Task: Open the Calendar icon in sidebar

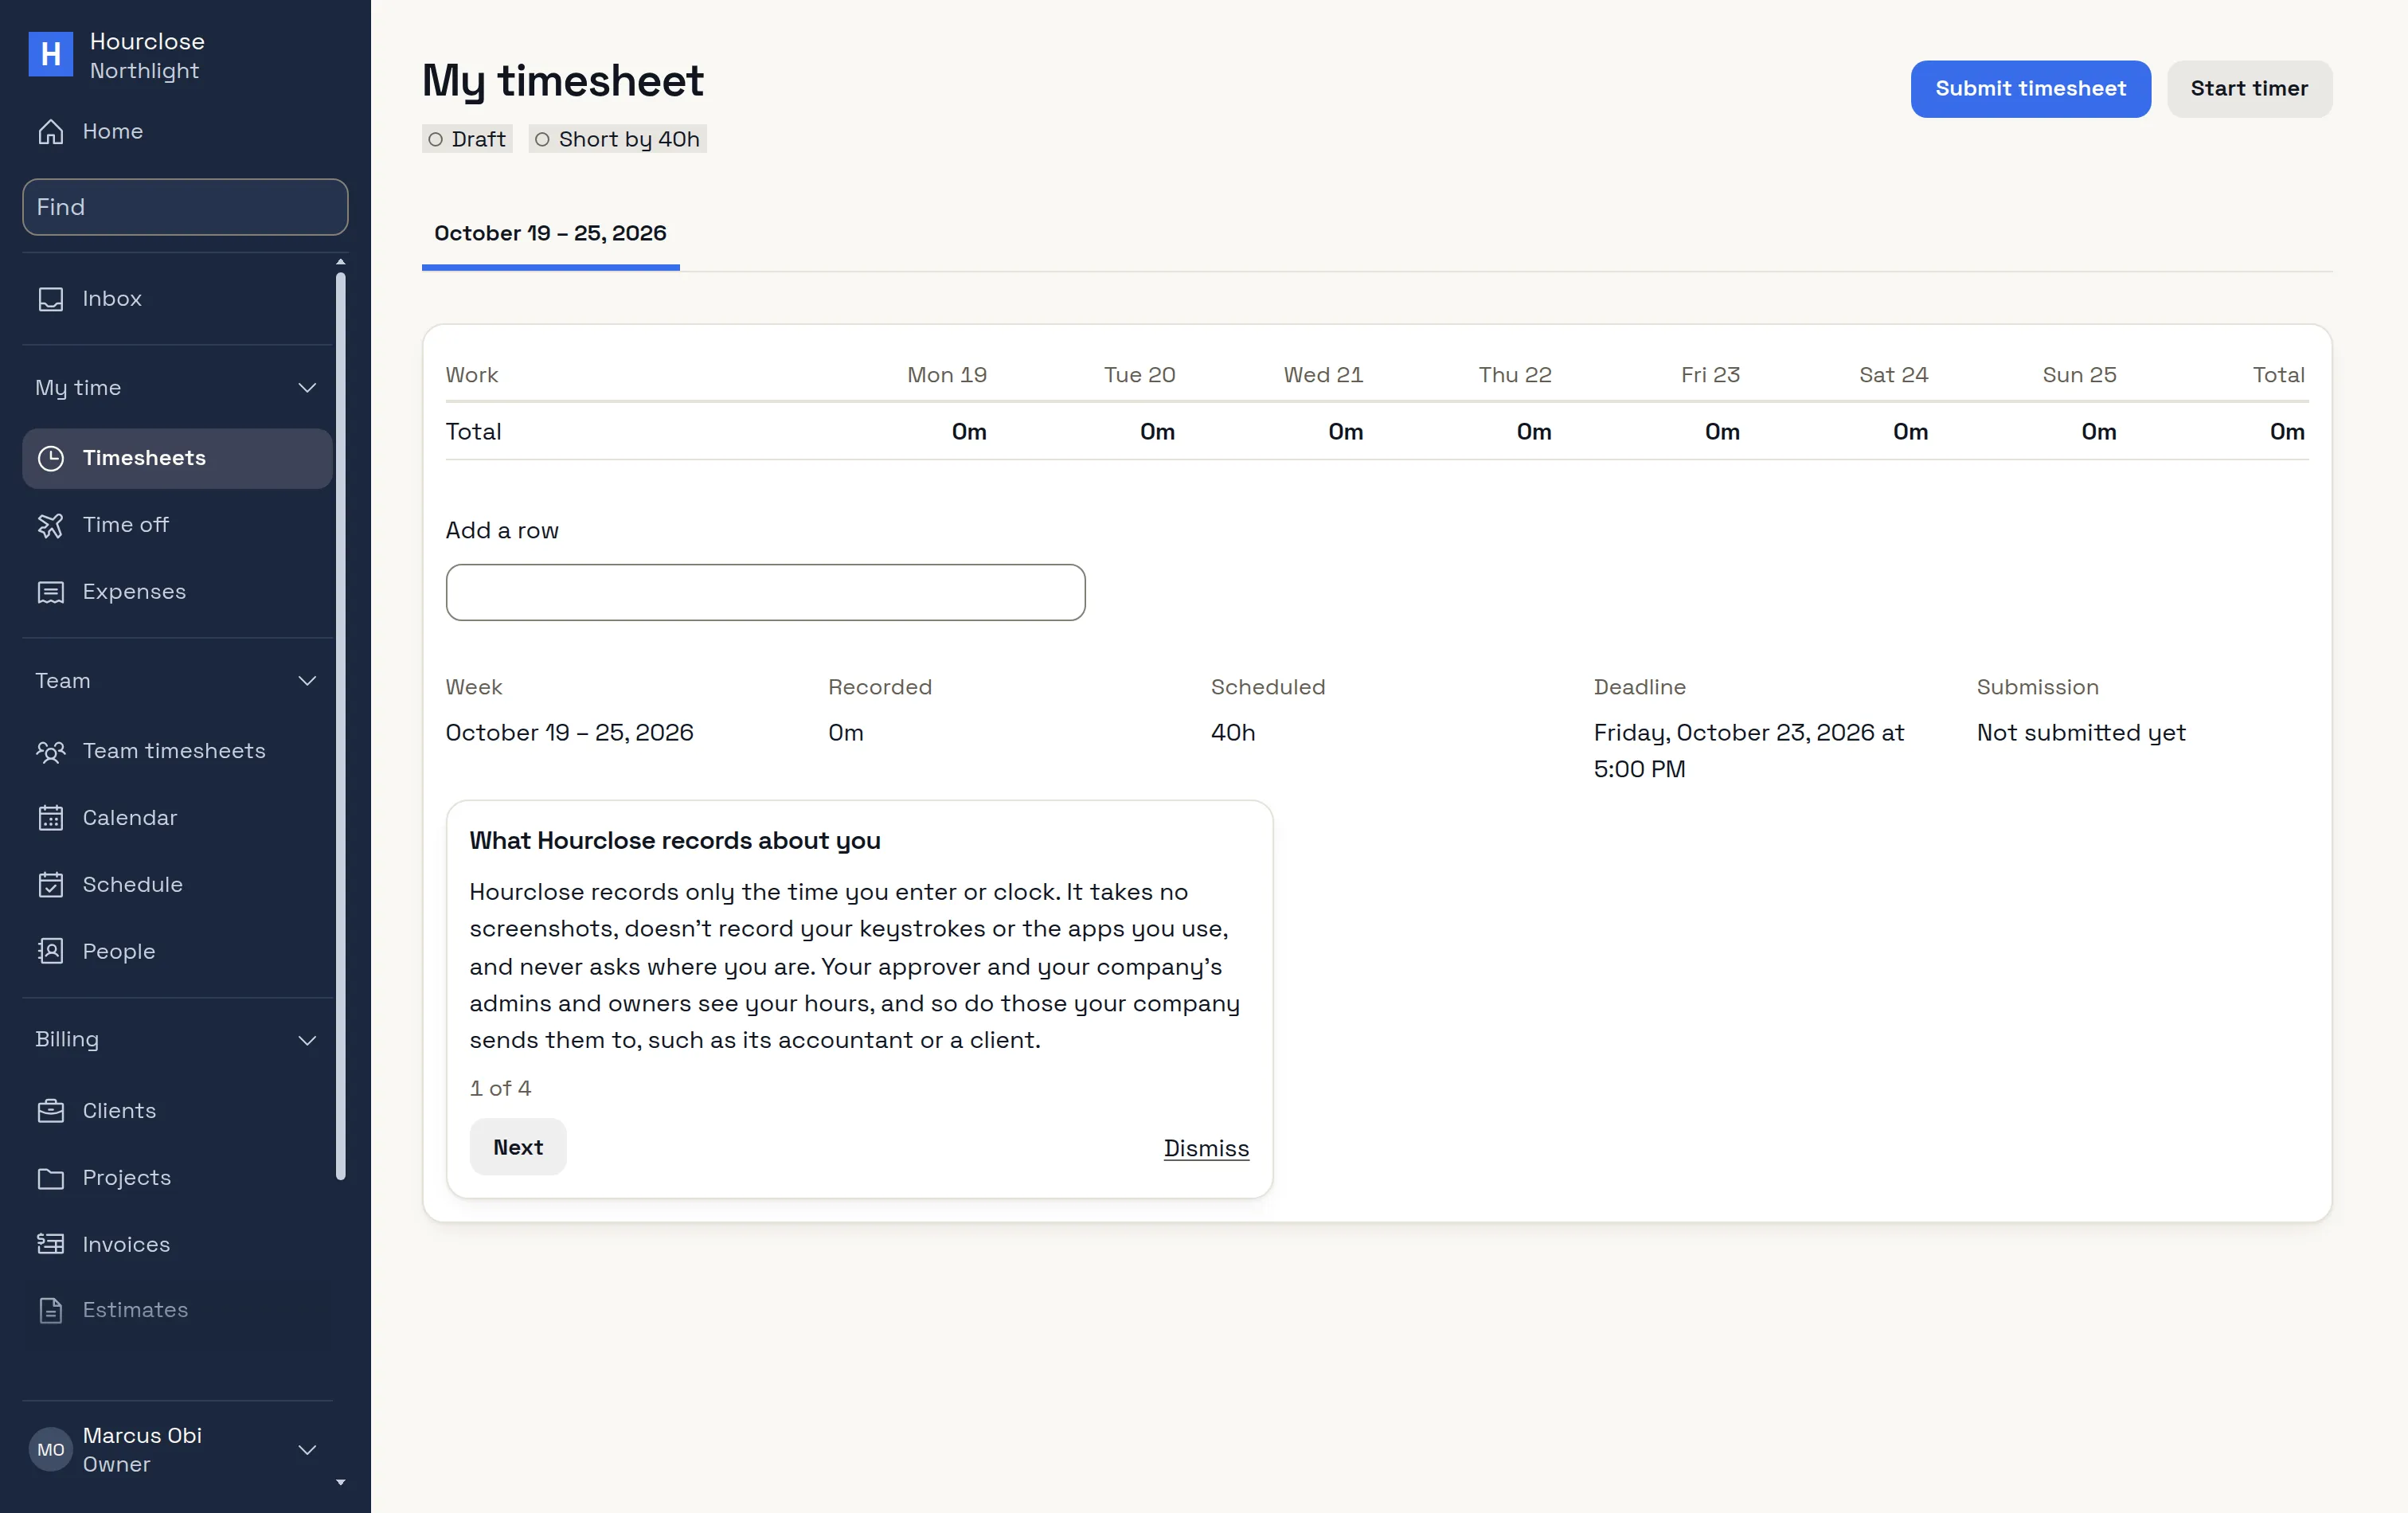Action: 50,818
